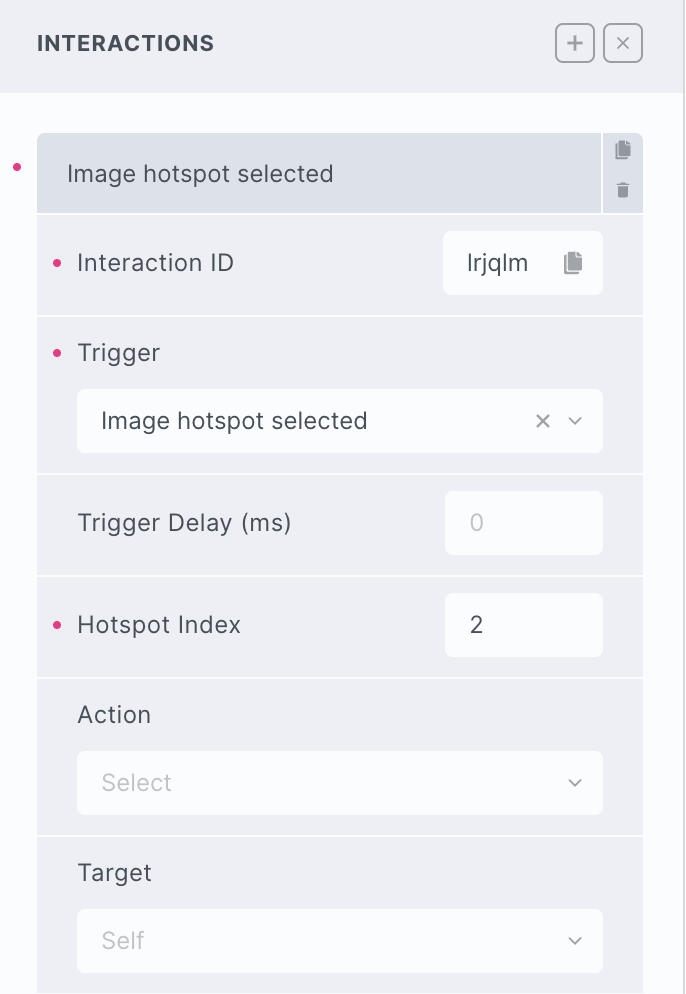
Task: Open the Target dropdown showing Self
Action: point(340,941)
